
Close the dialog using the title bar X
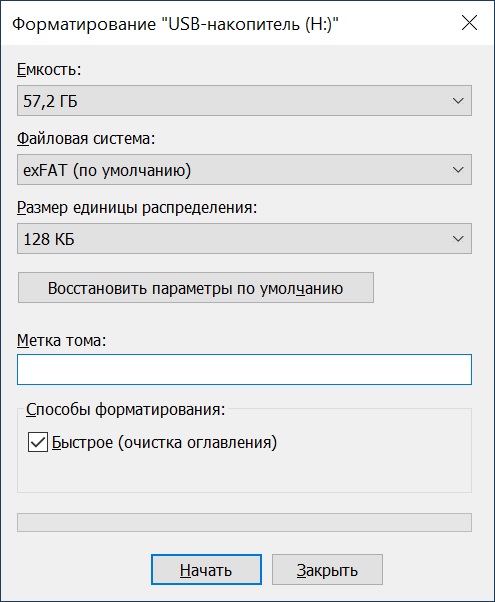pyautogui.click(x=469, y=23)
